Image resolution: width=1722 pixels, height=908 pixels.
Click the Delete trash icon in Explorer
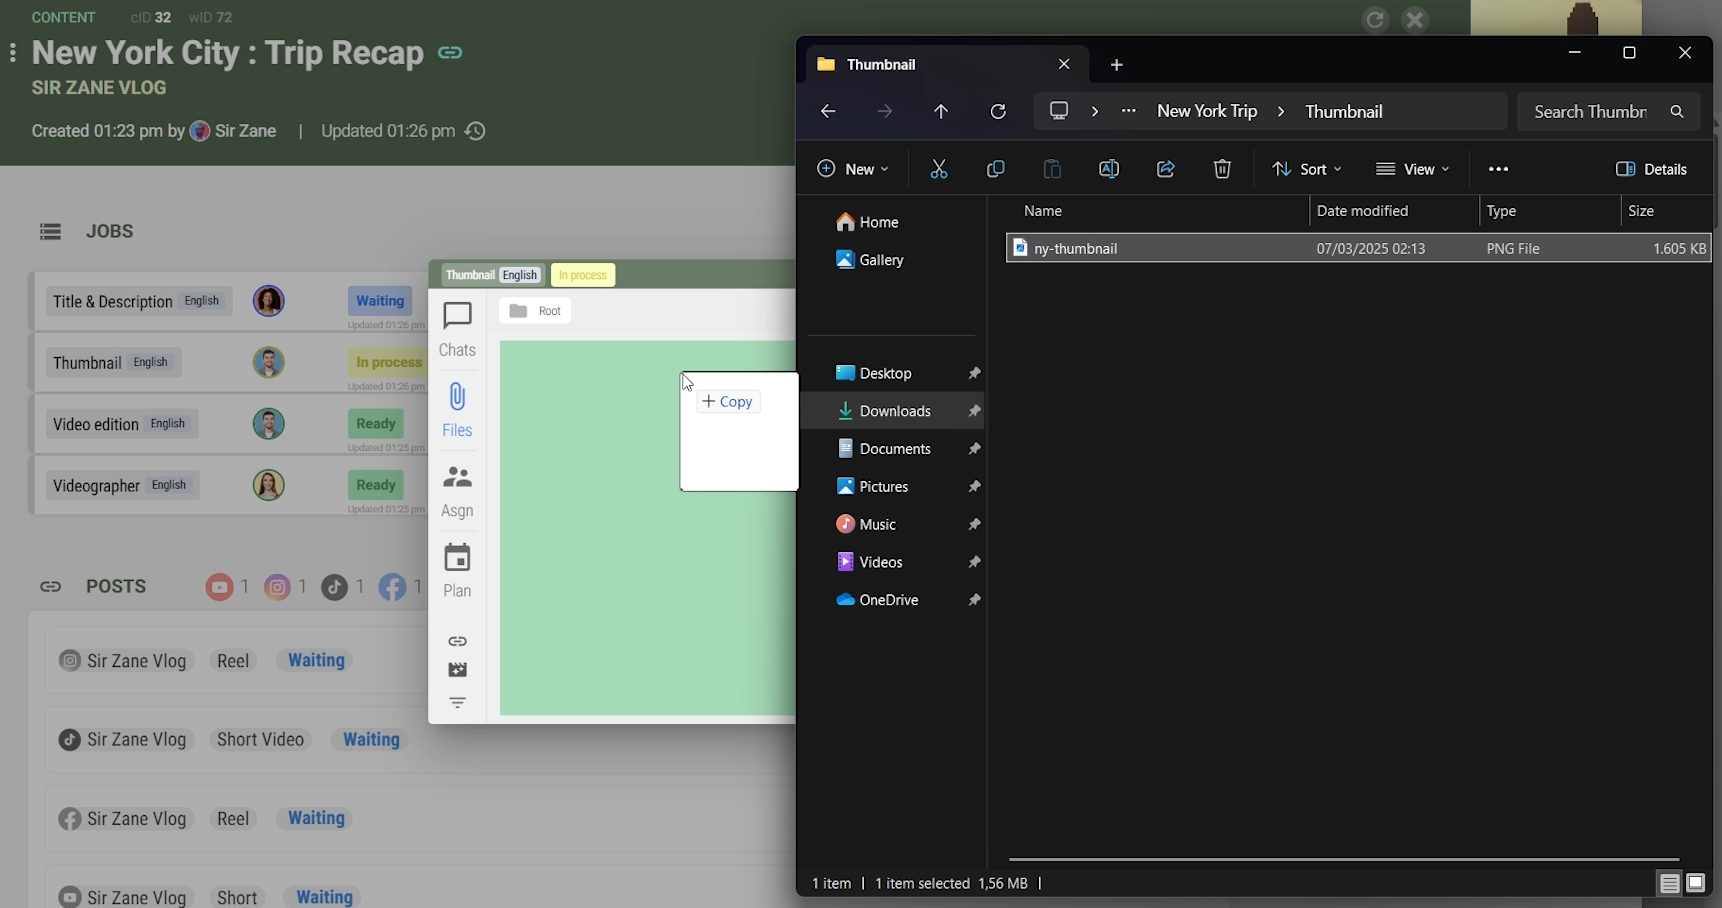(x=1222, y=169)
